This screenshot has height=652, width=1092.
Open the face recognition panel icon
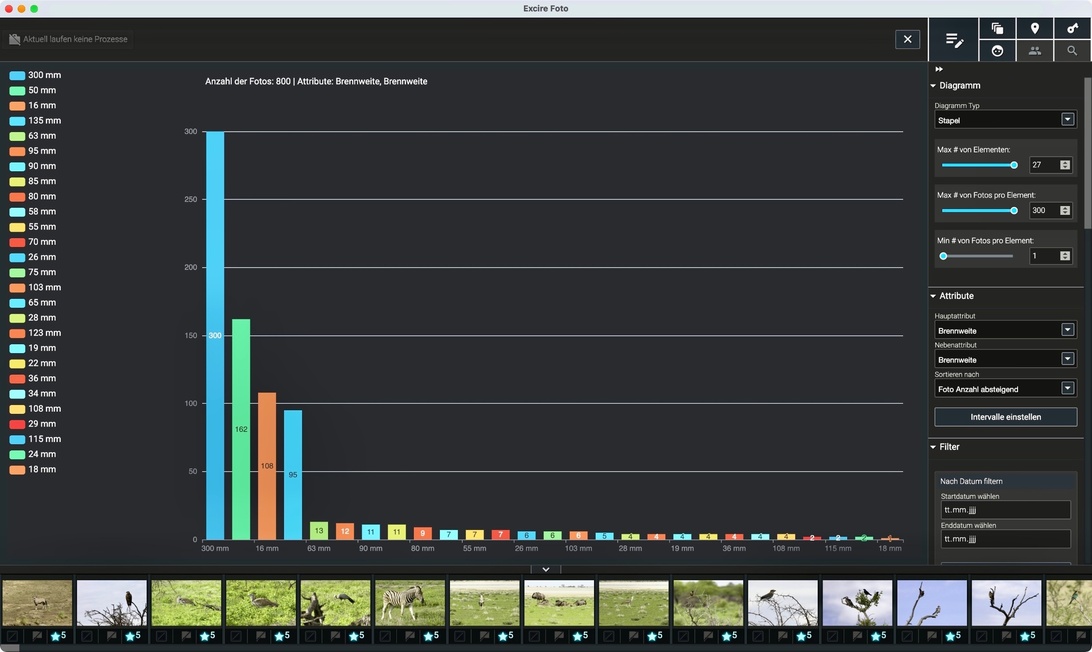(997, 51)
